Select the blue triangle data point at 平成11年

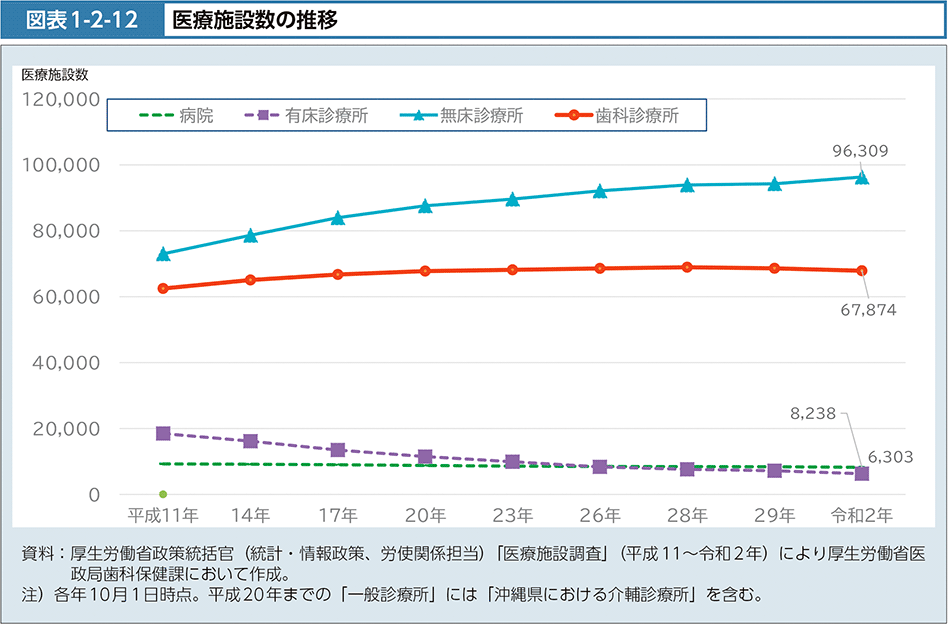(163, 254)
